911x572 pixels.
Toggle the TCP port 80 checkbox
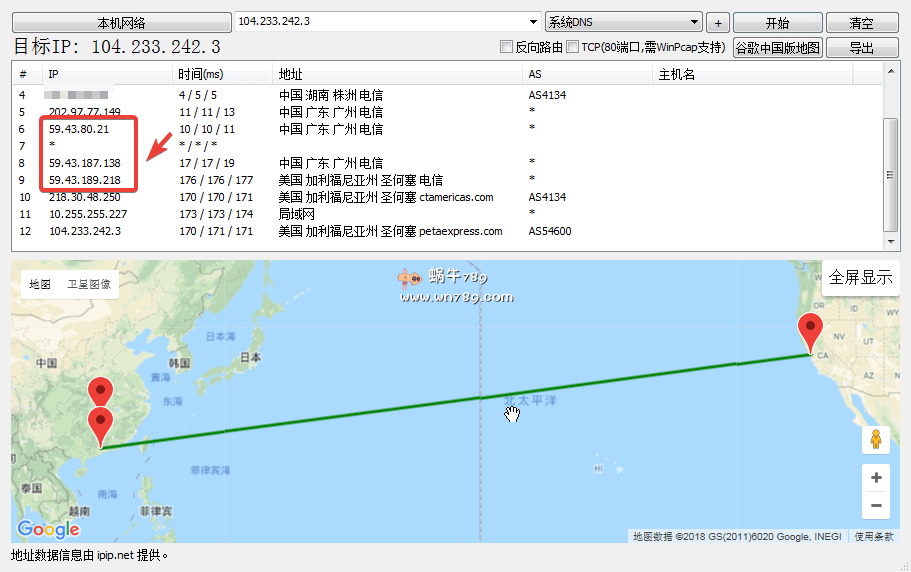(x=573, y=47)
